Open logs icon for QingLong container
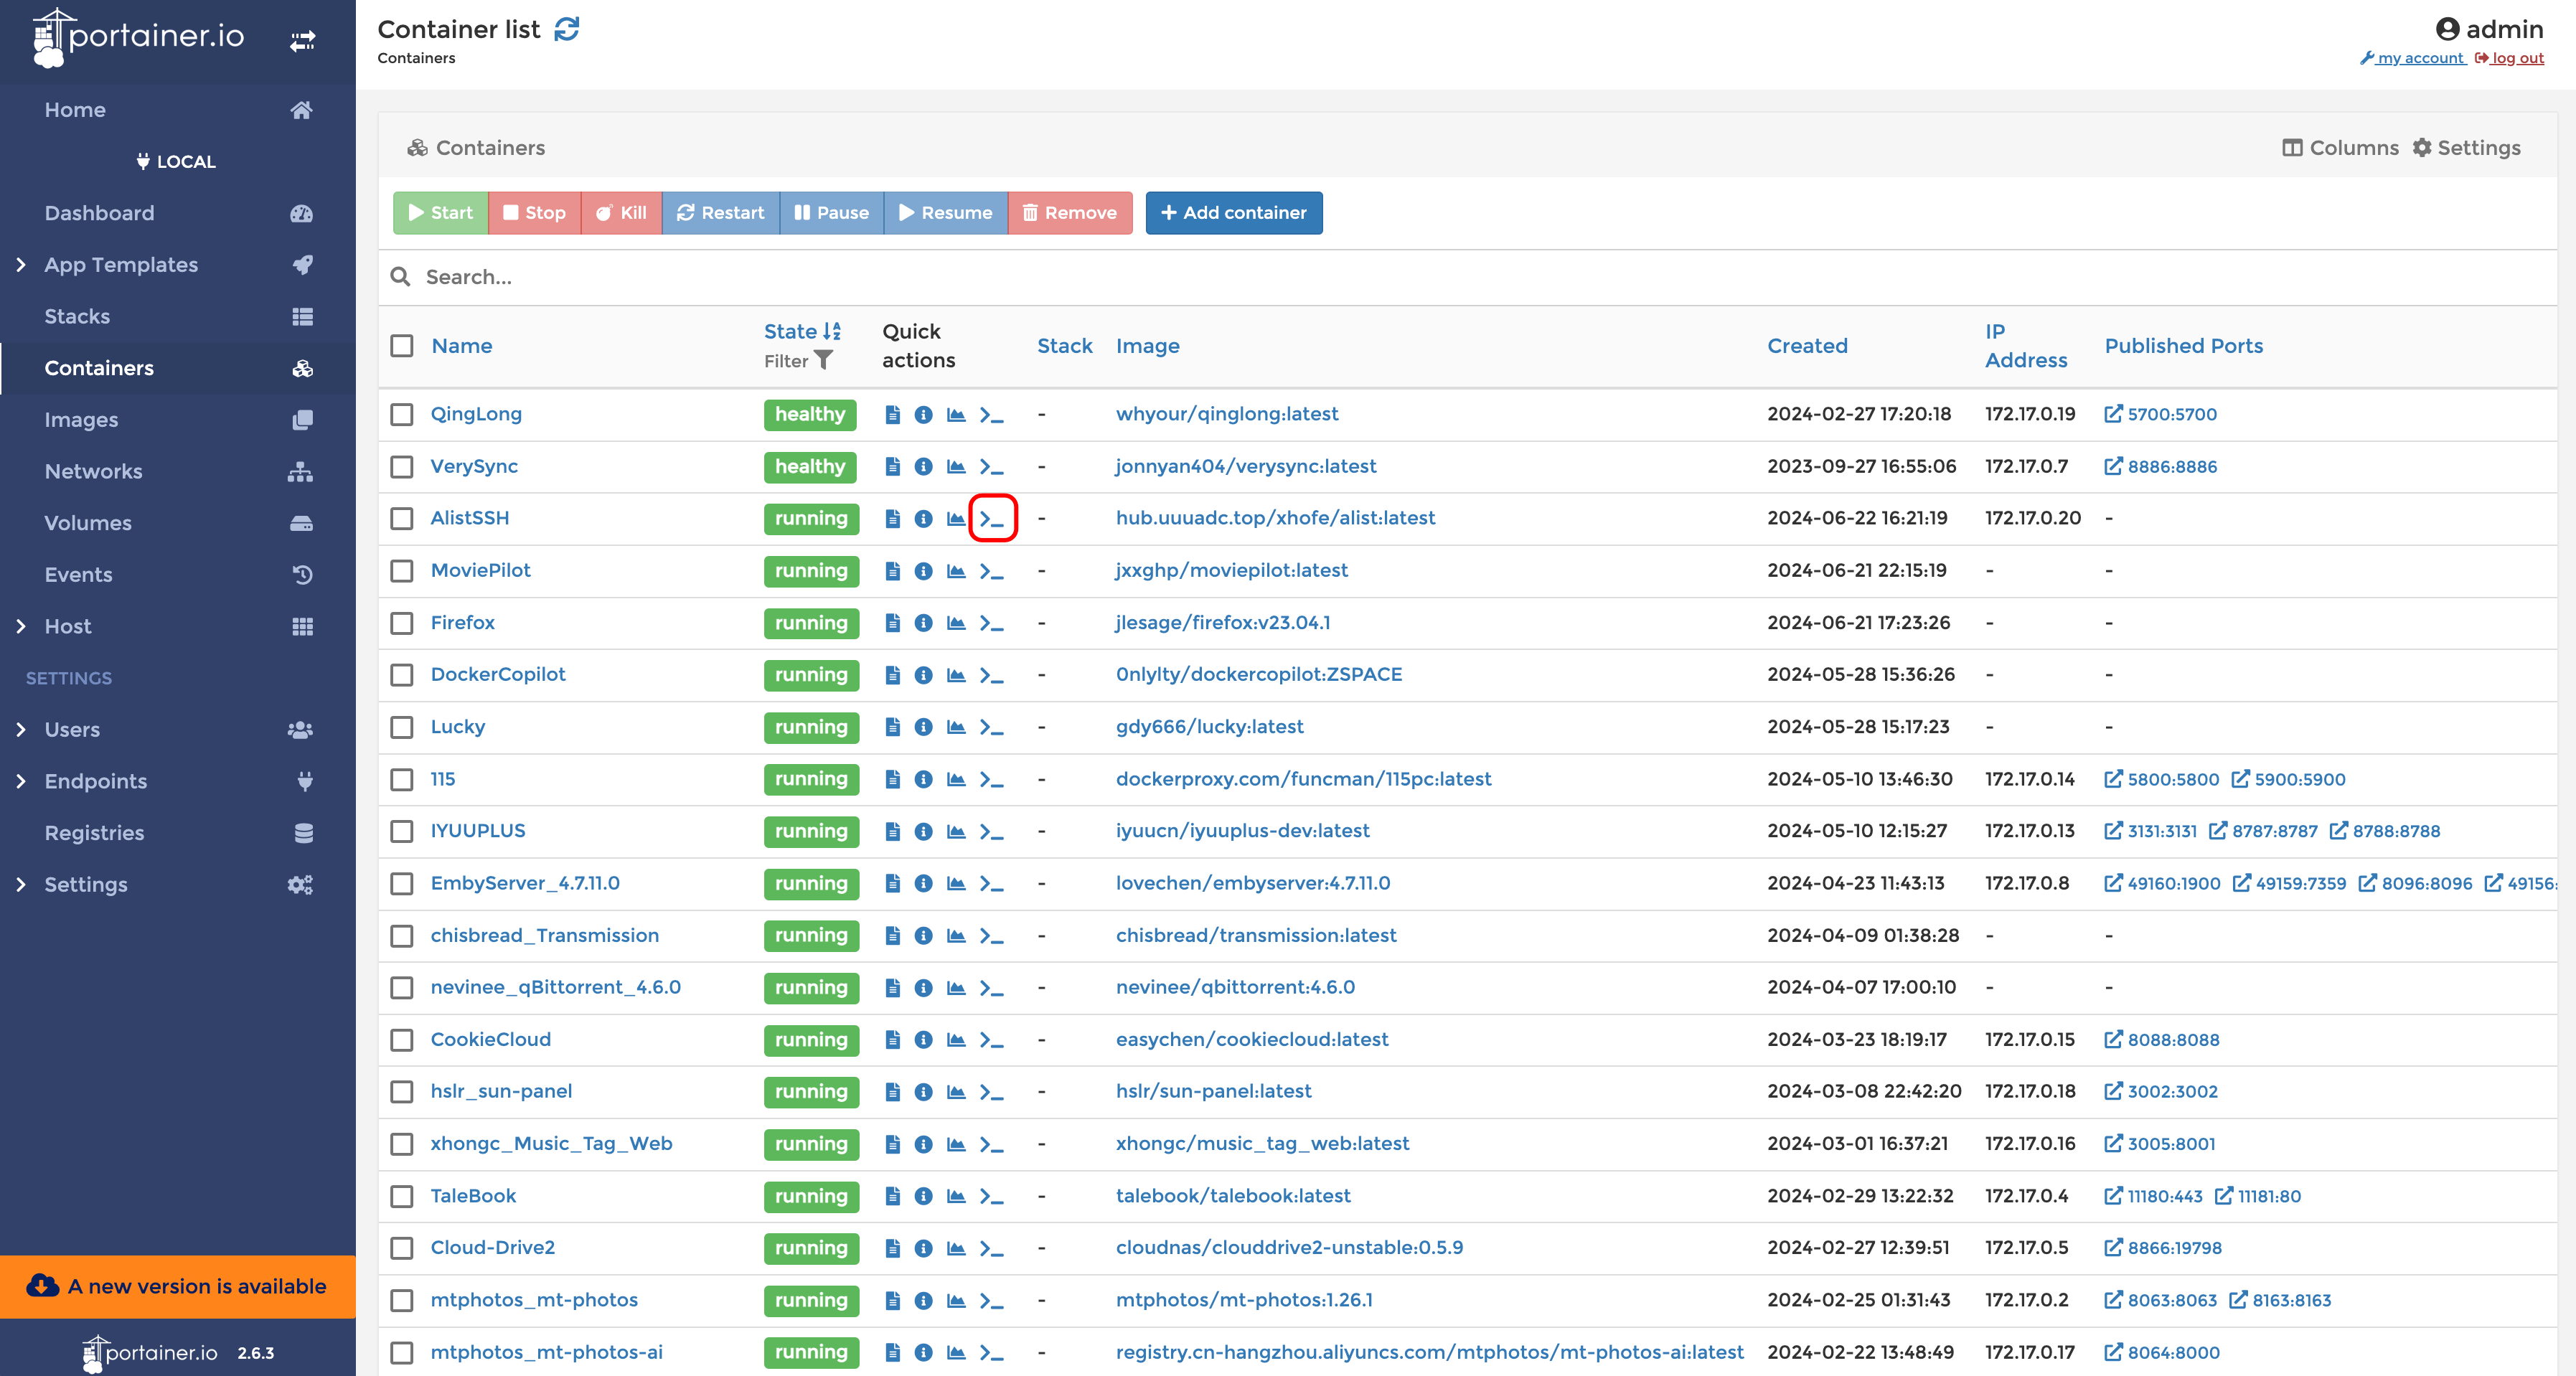Image resolution: width=2576 pixels, height=1376 pixels. [892, 414]
